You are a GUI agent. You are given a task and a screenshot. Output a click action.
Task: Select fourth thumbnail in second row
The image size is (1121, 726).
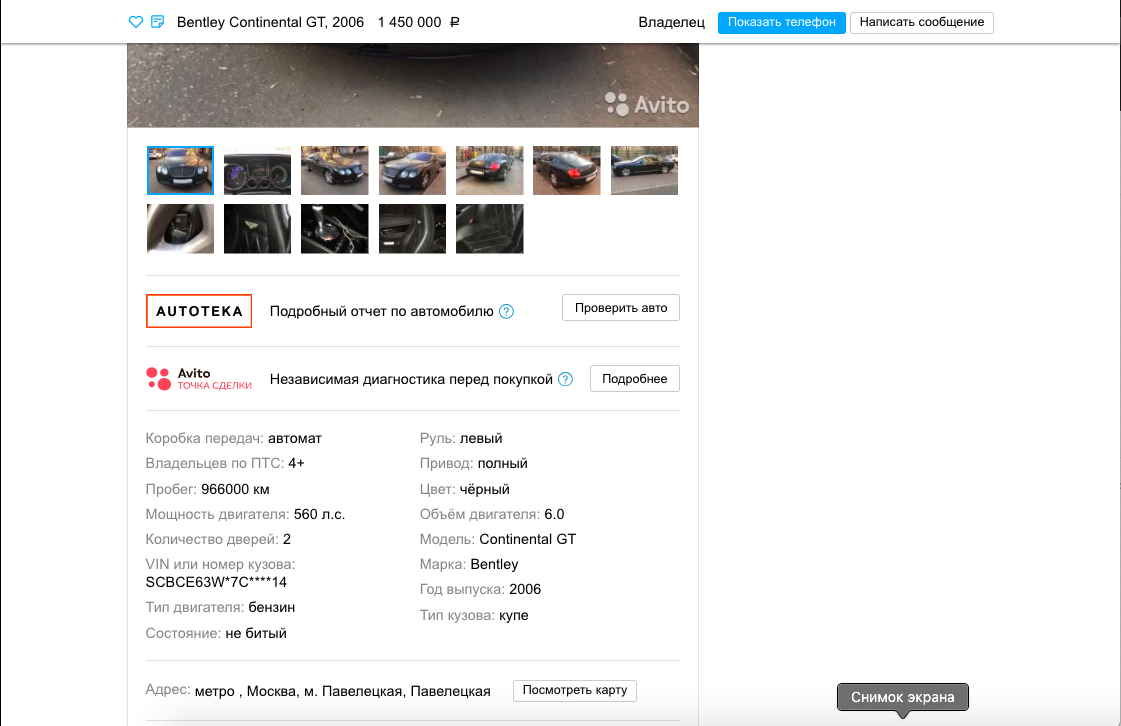click(413, 229)
